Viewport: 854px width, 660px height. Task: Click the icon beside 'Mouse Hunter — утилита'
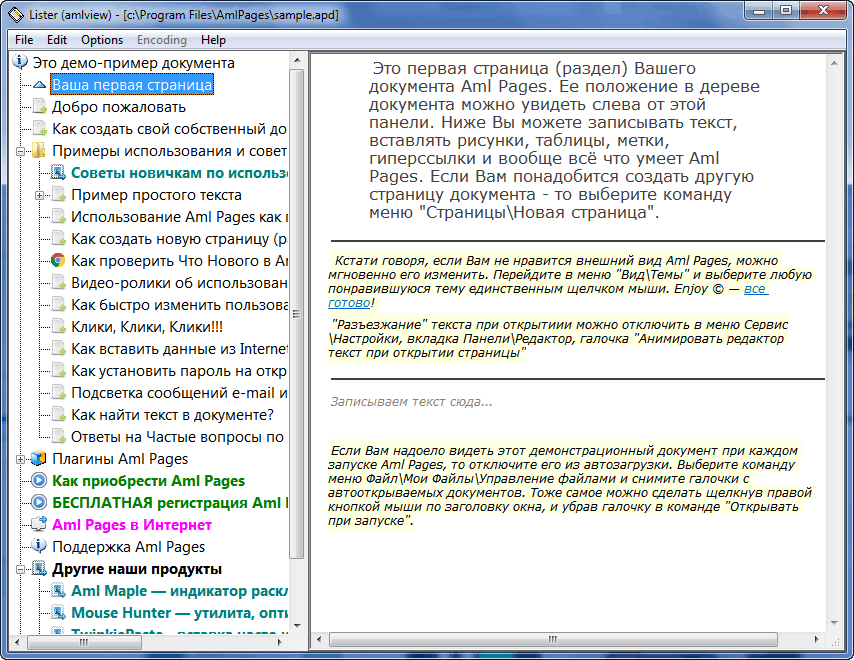click(x=58, y=613)
